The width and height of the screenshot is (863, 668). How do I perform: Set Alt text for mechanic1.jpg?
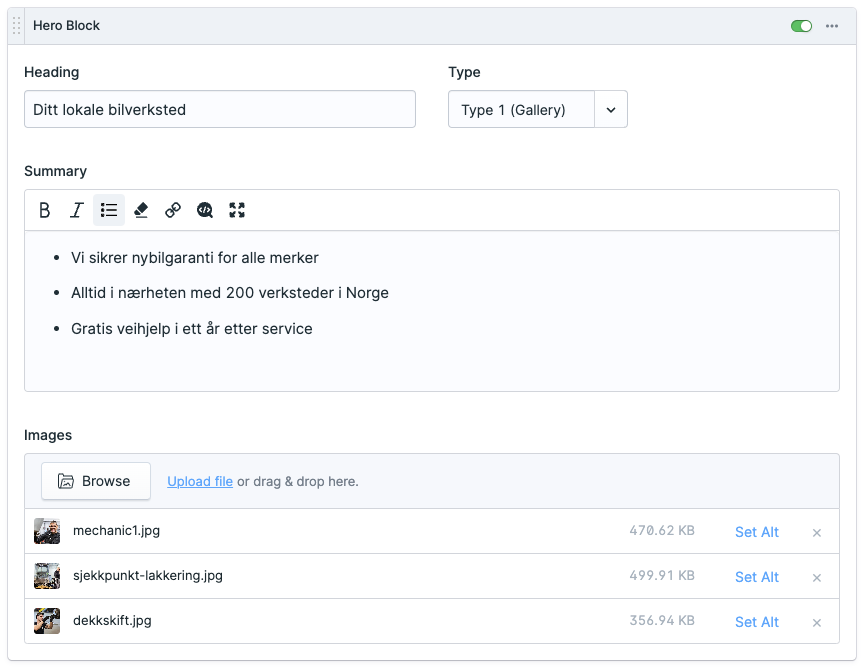tap(756, 532)
